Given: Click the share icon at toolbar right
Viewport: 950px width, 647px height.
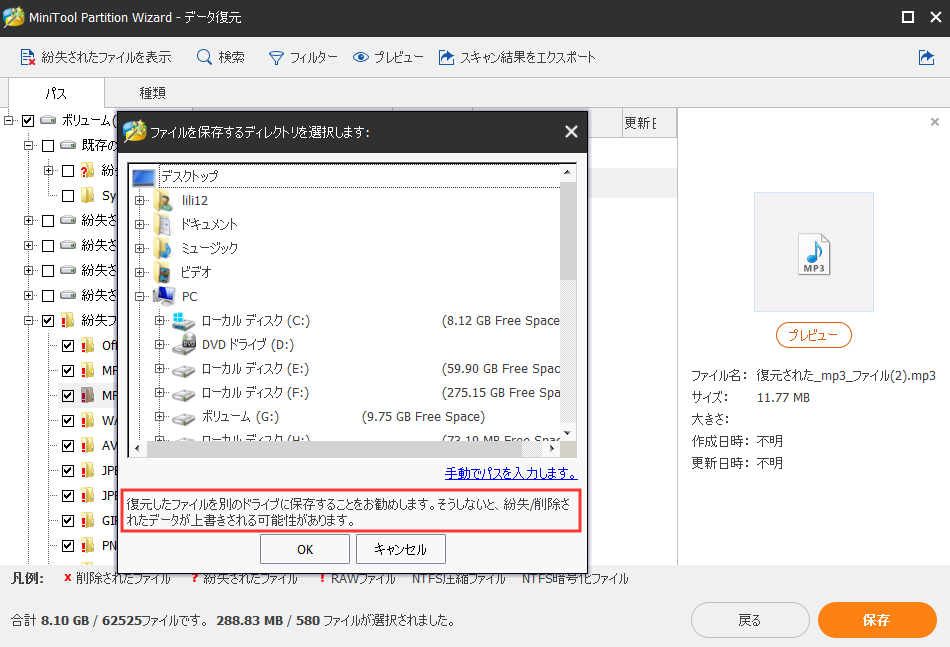Looking at the screenshot, I should [x=926, y=58].
